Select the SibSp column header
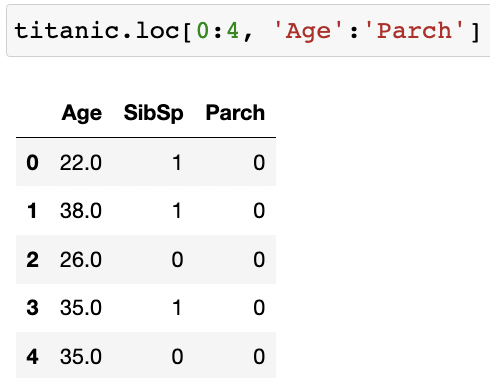Viewport: 490px width, 378px height. point(153,113)
